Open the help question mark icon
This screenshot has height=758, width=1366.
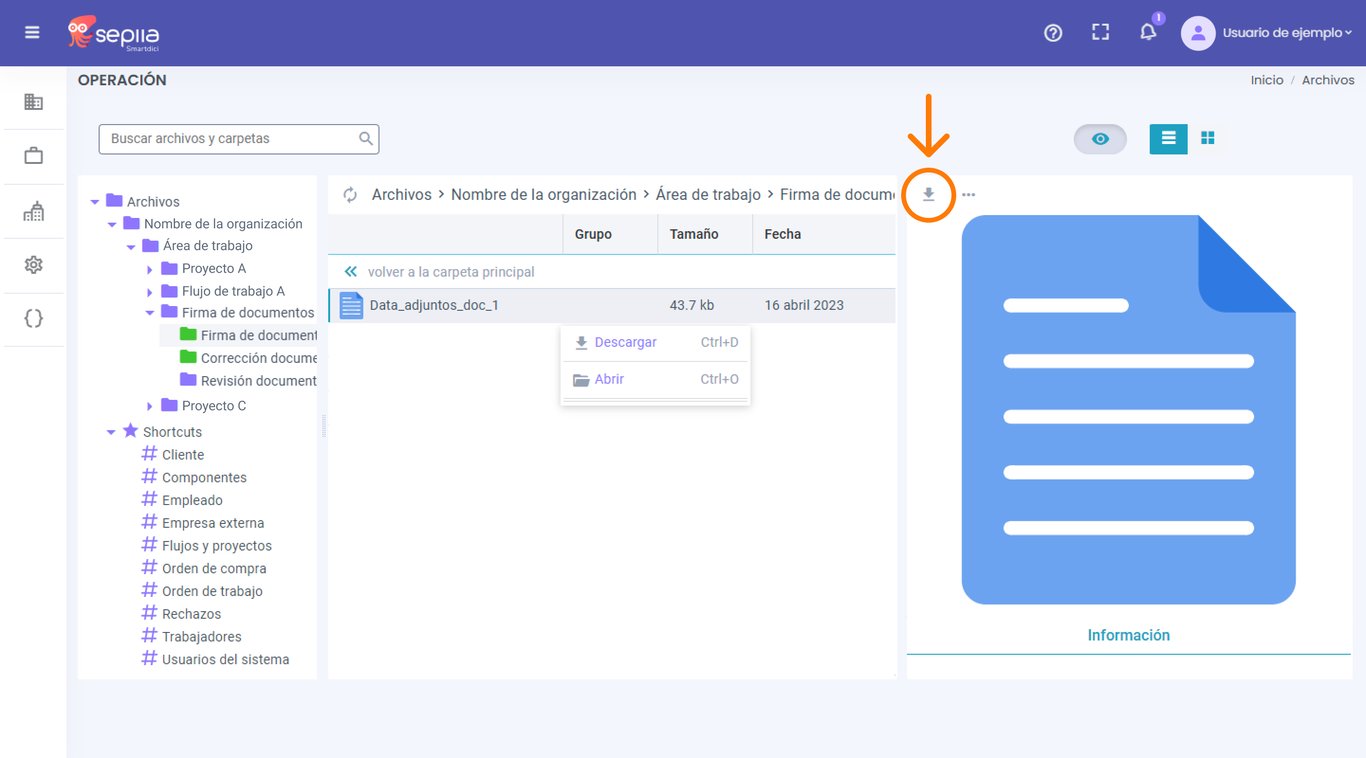pos(1053,33)
